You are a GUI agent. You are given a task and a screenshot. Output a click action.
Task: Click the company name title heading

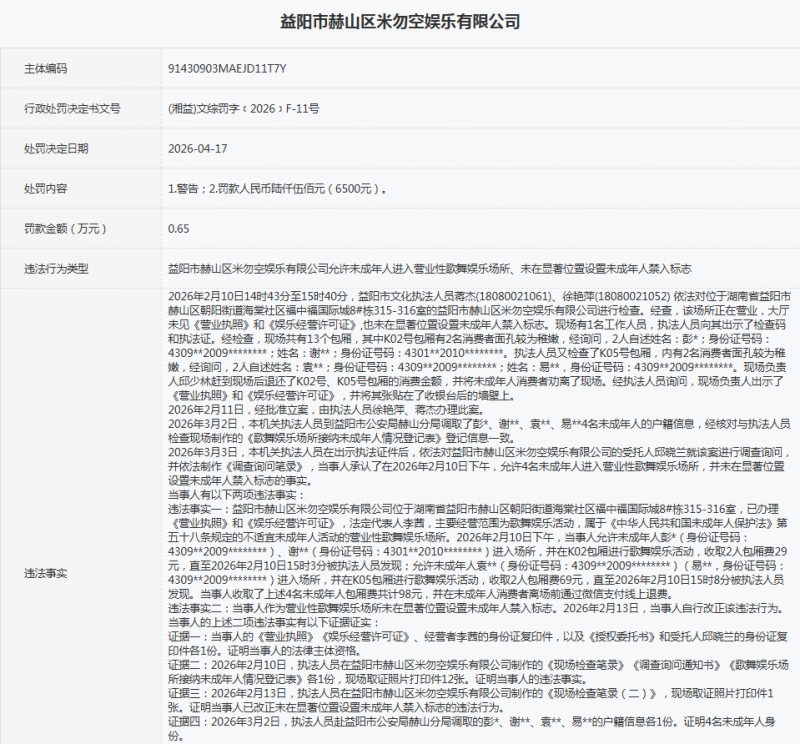click(x=400, y=22)
